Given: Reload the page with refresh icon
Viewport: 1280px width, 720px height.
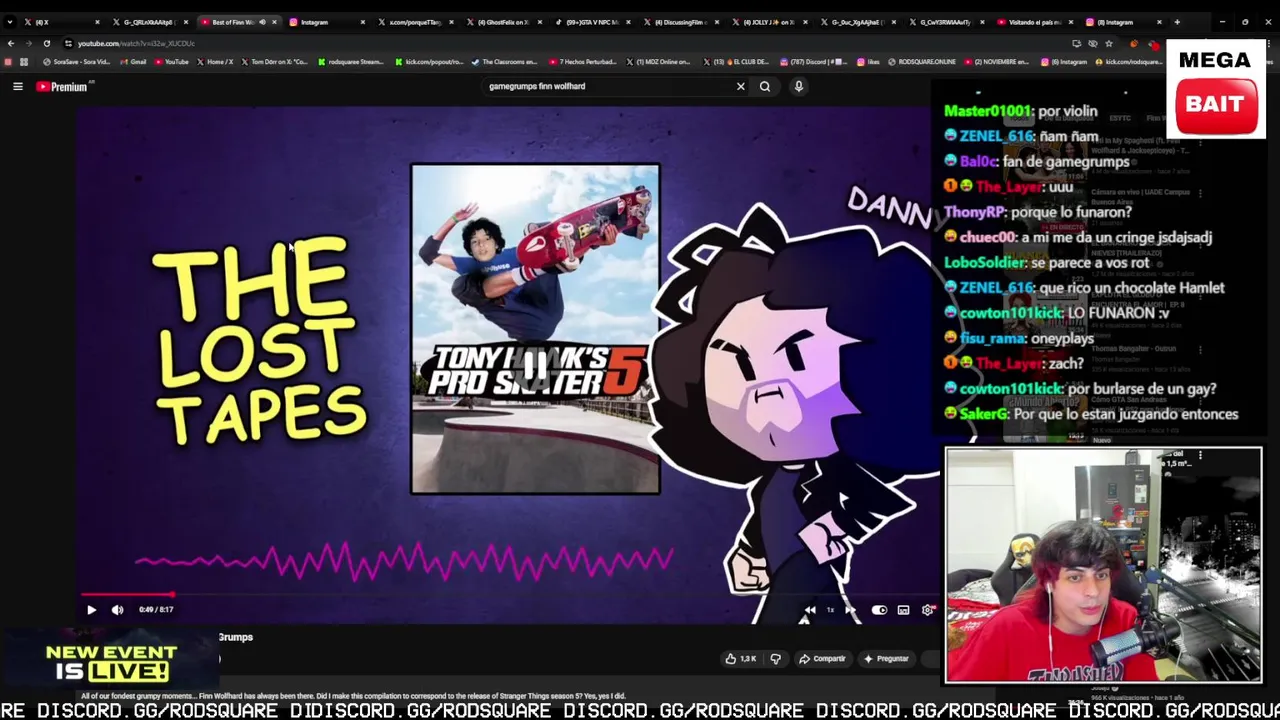Looking at the screenshot, I should click(46, 43).
